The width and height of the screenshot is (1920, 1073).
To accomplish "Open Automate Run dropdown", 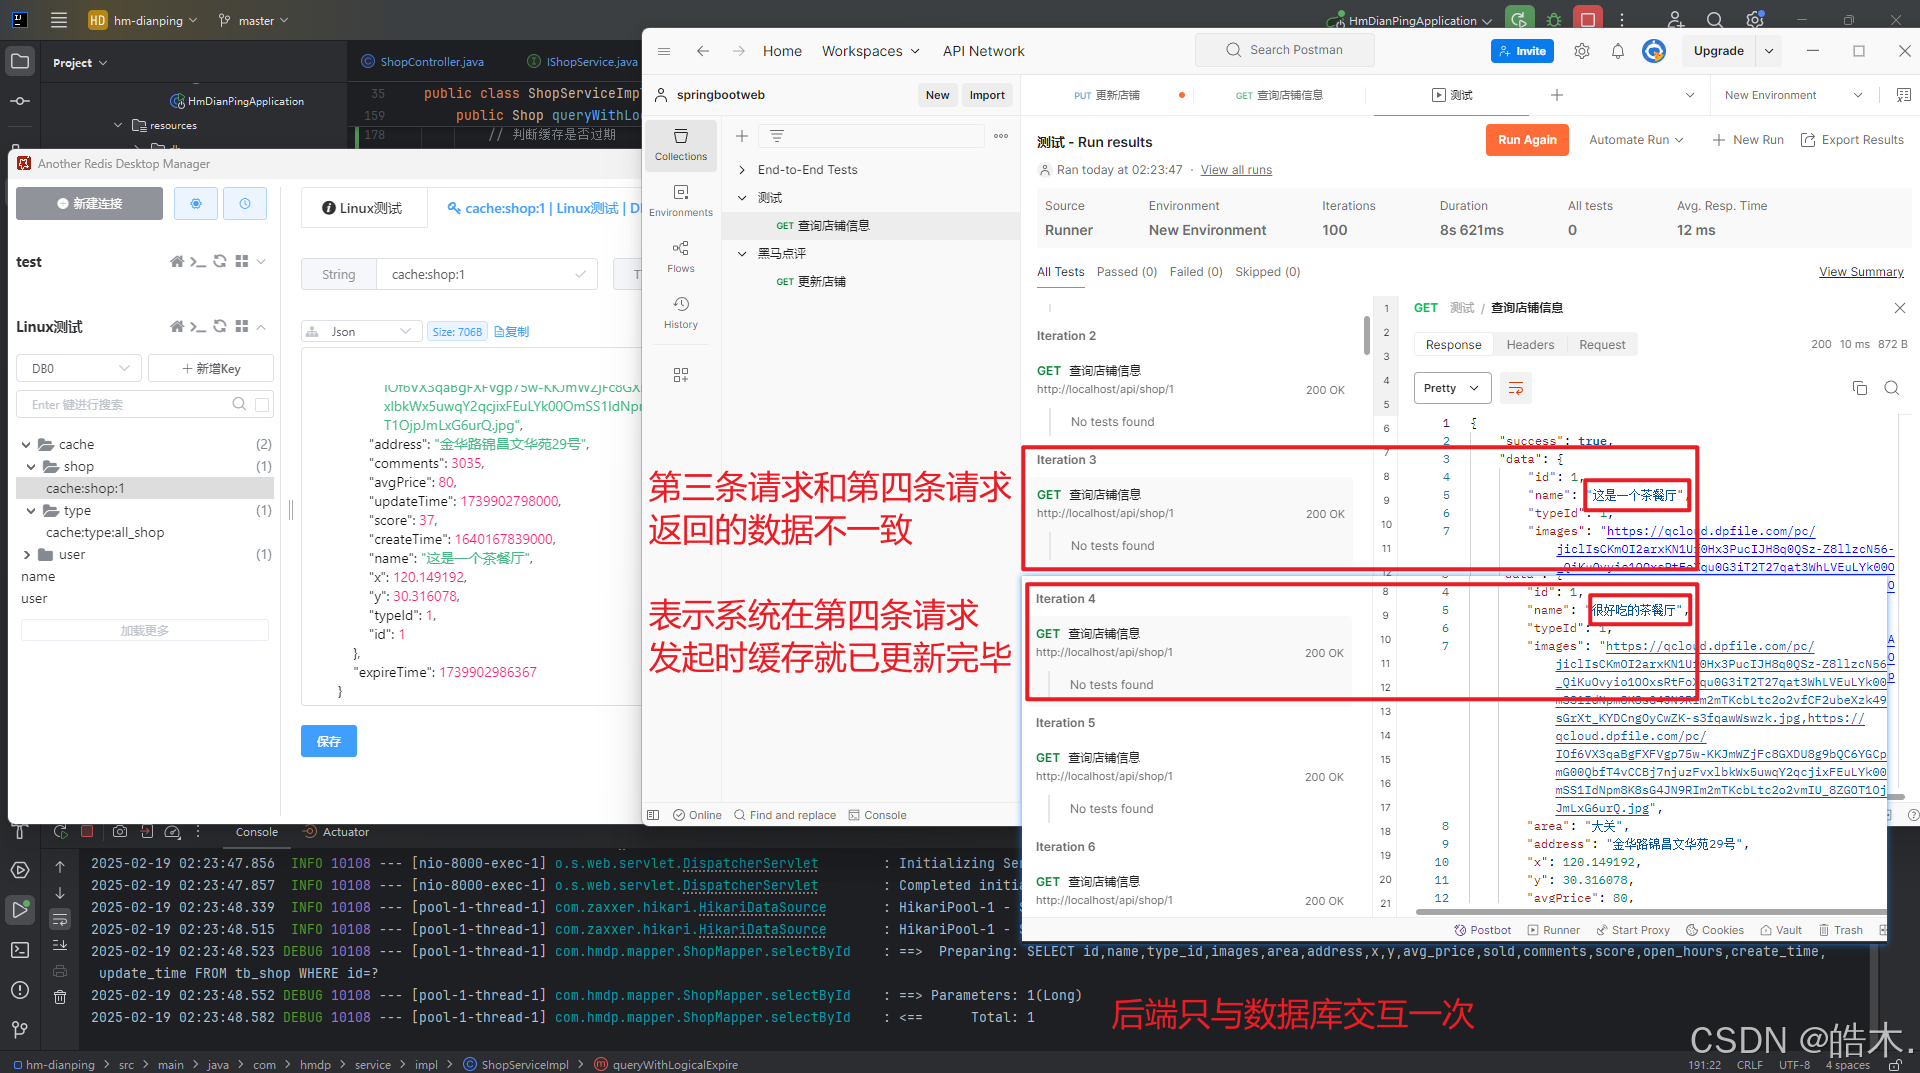I will (x=1636, y=140).
